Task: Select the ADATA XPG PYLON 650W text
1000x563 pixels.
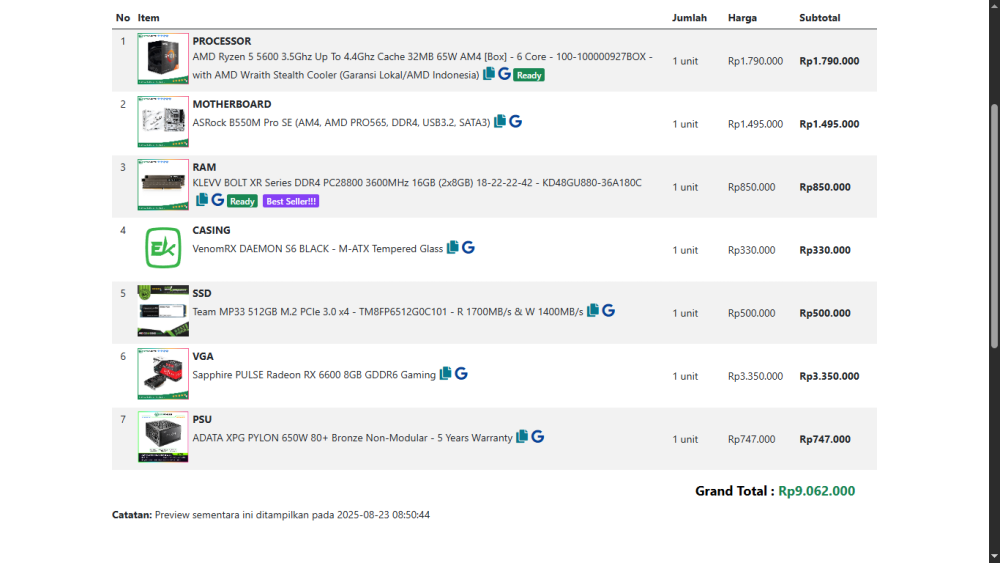Action: [352, 438]
